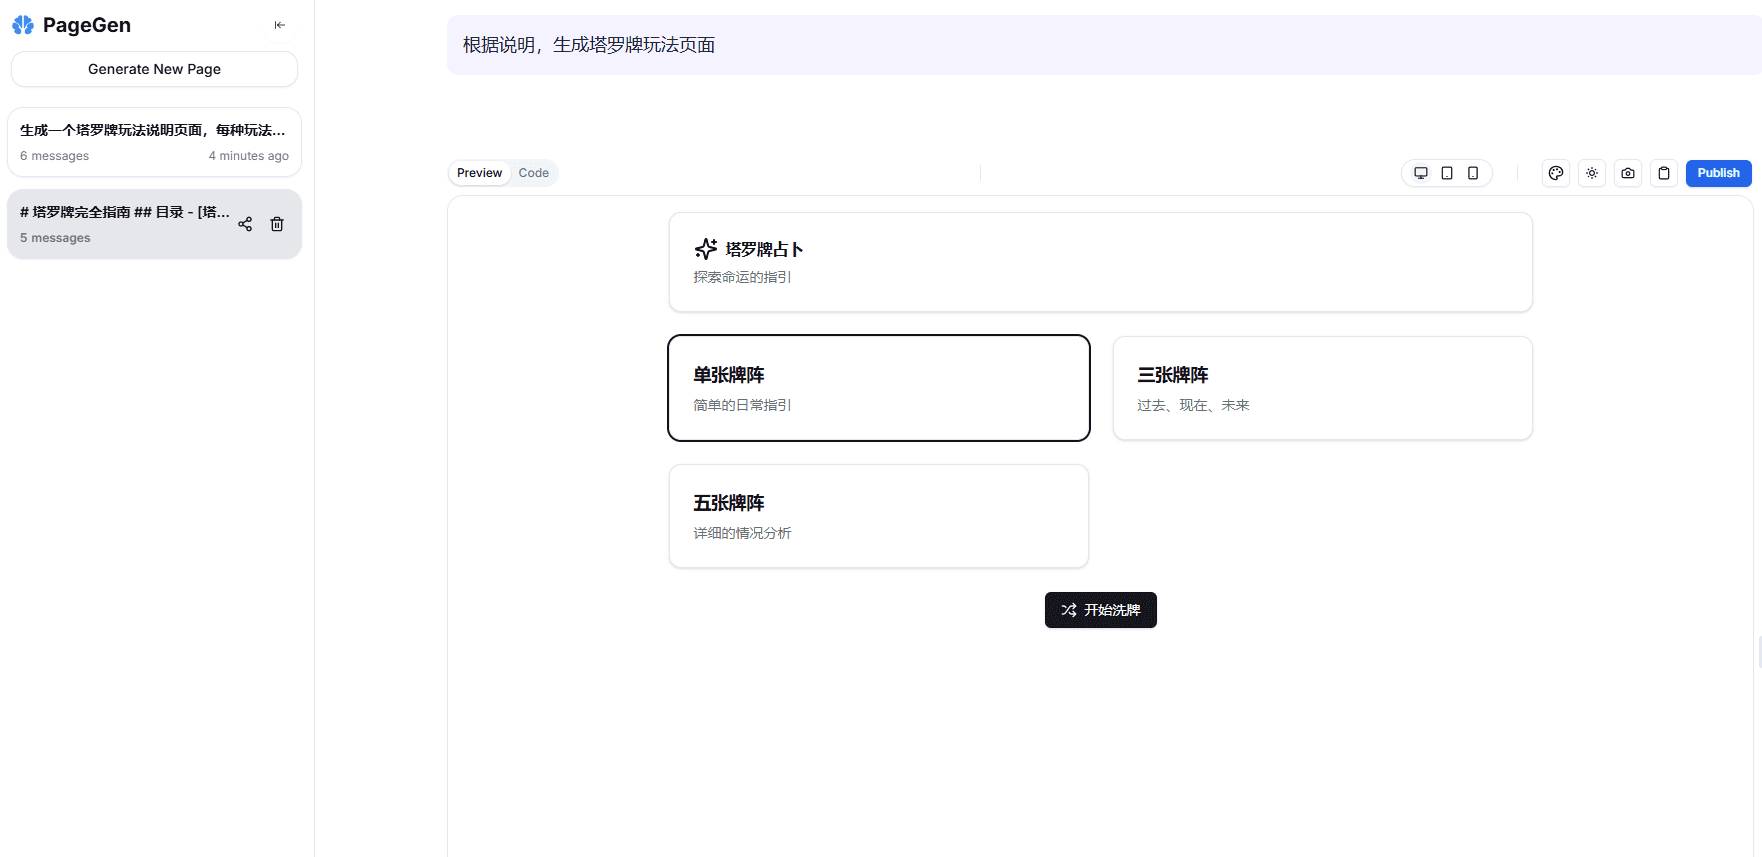Open the conversation '生成一个塔罗牌玩法说明页面'

coord(154,142)
